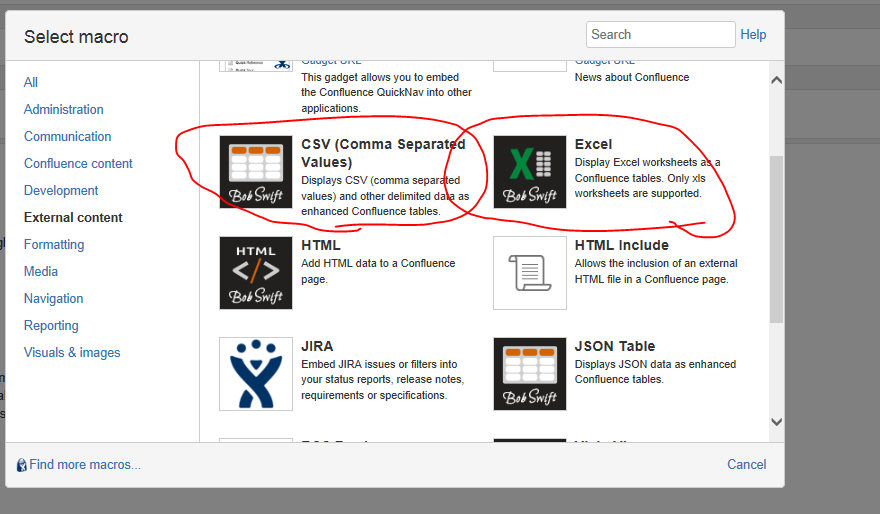Click the JSON Table macro title
Viewport: 880px width, 514px height.
coord(615,346)
